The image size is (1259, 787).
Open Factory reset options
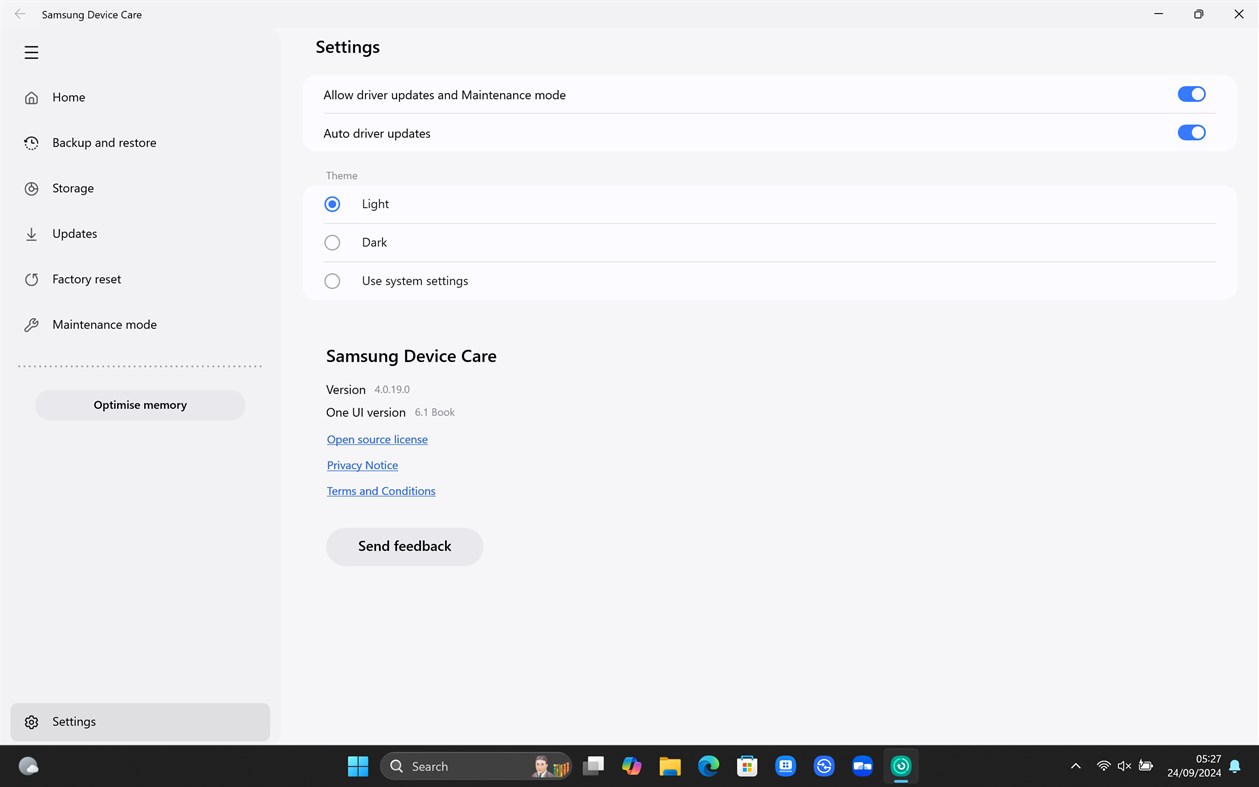pyautogui.click(x=86, y=279)
